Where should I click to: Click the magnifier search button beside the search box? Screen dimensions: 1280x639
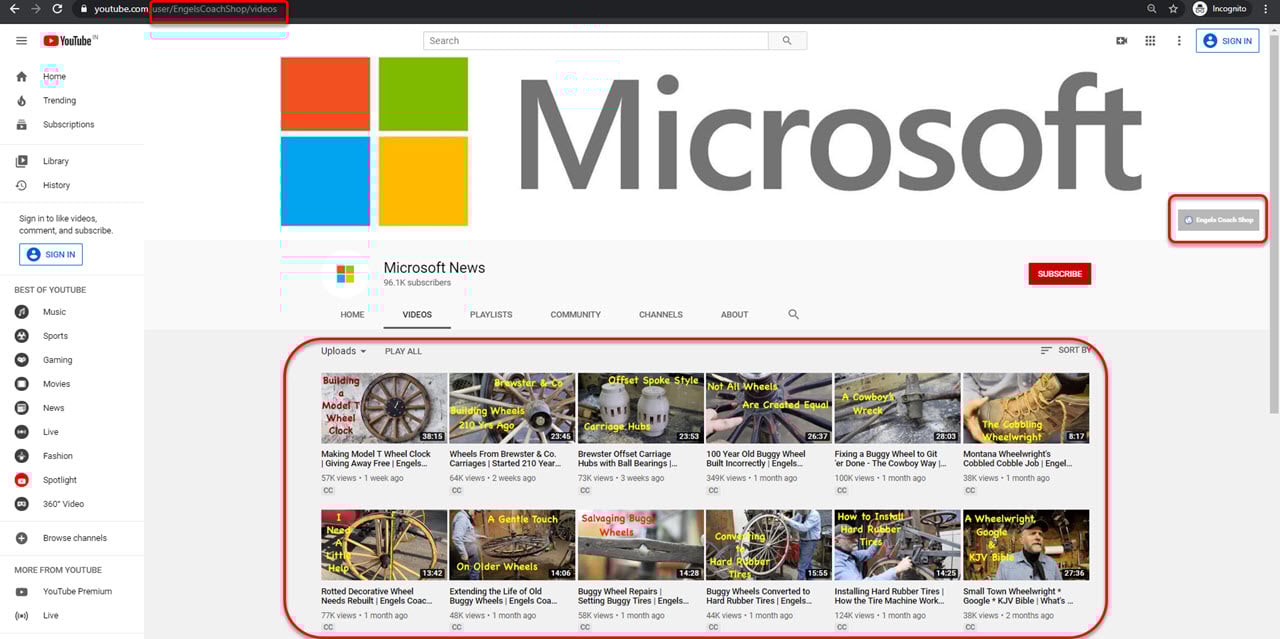787,41
